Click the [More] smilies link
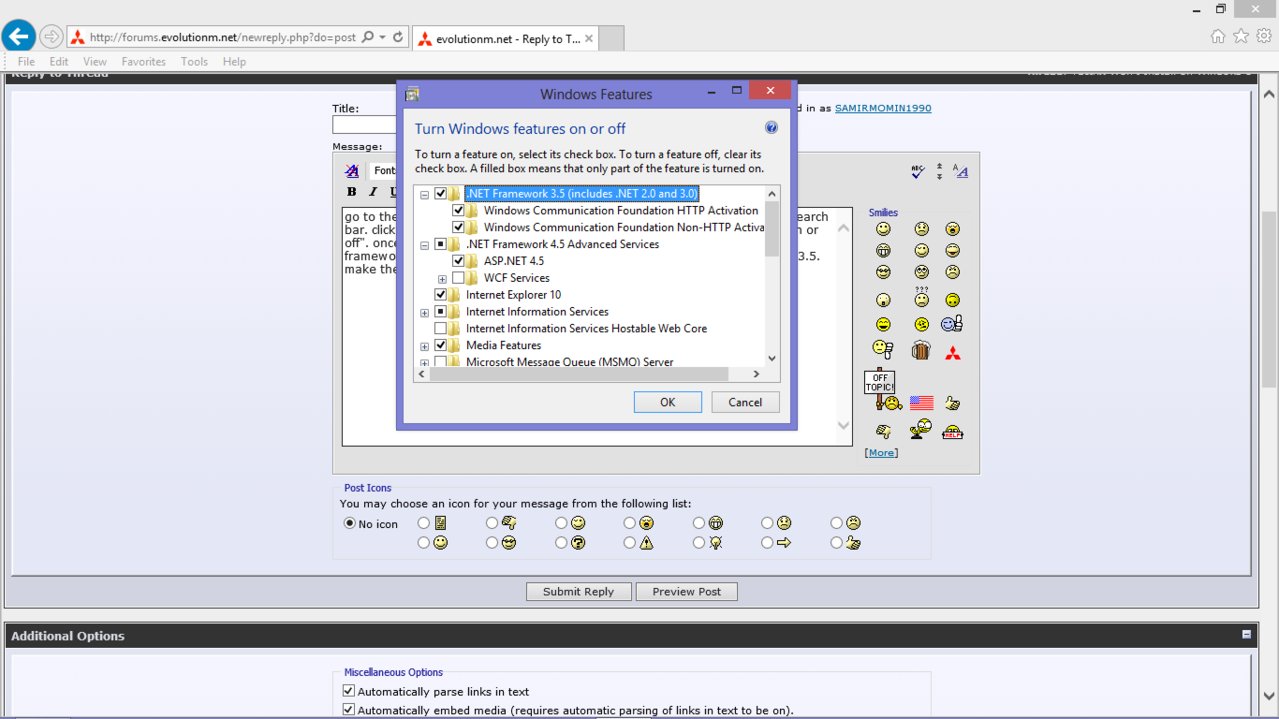The image size is (1279, 719). point(881,453)
